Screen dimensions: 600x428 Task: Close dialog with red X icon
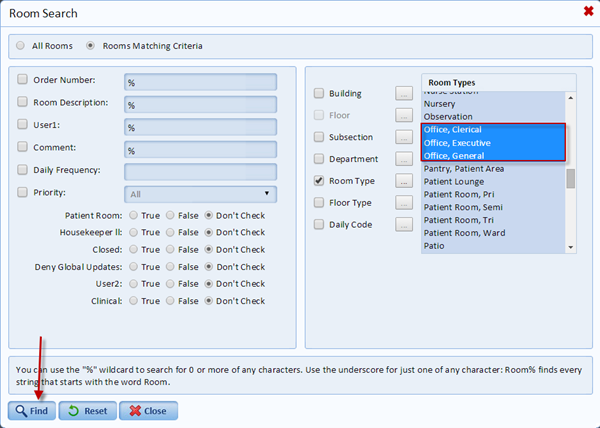(x=587, y=12)
